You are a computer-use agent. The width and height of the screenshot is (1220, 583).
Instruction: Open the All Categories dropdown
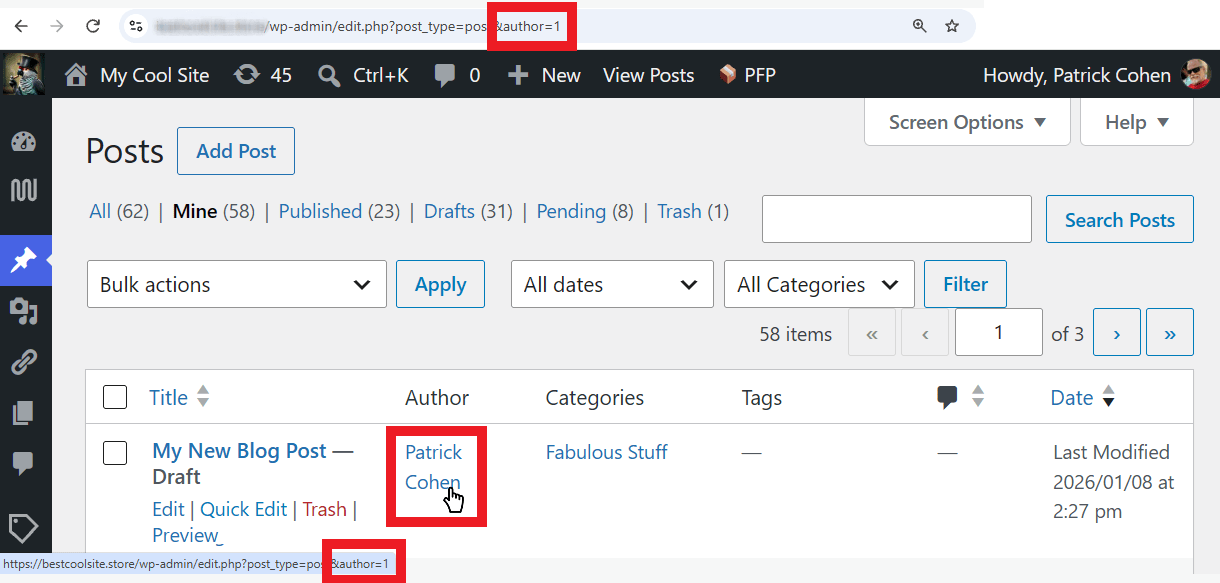coord(819,284)
